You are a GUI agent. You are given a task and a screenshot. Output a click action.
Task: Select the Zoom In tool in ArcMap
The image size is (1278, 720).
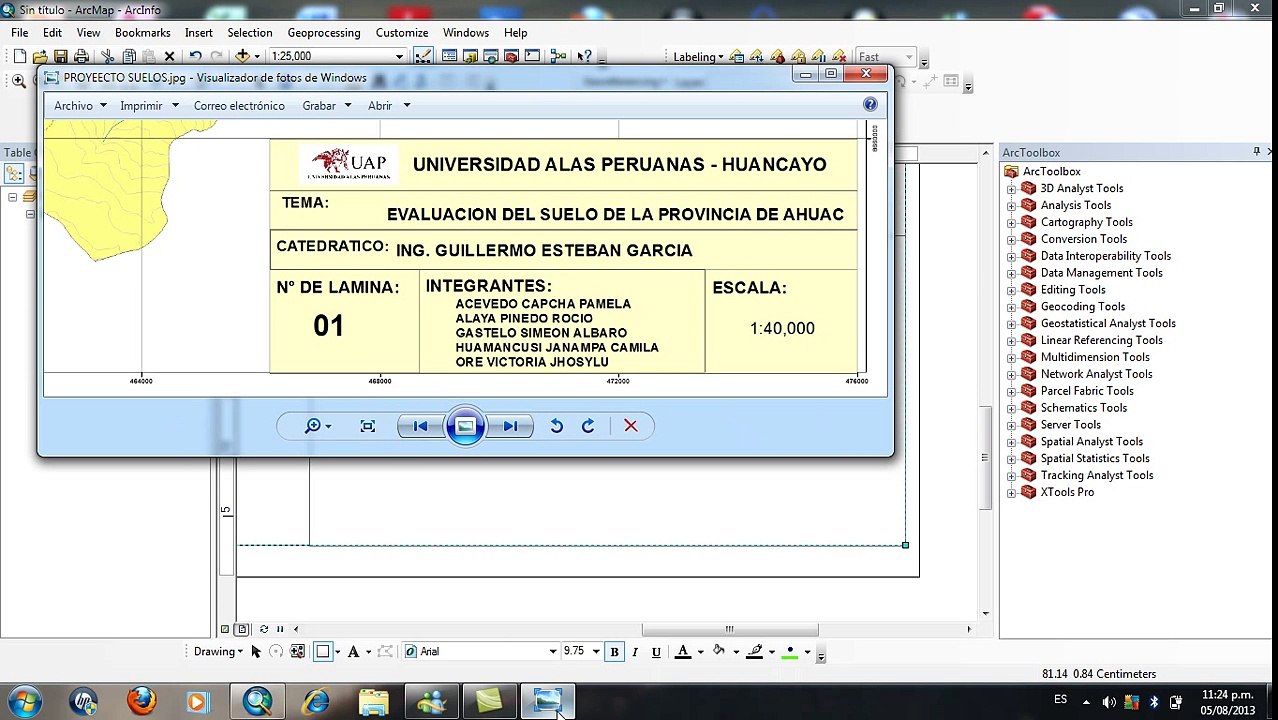19,80
